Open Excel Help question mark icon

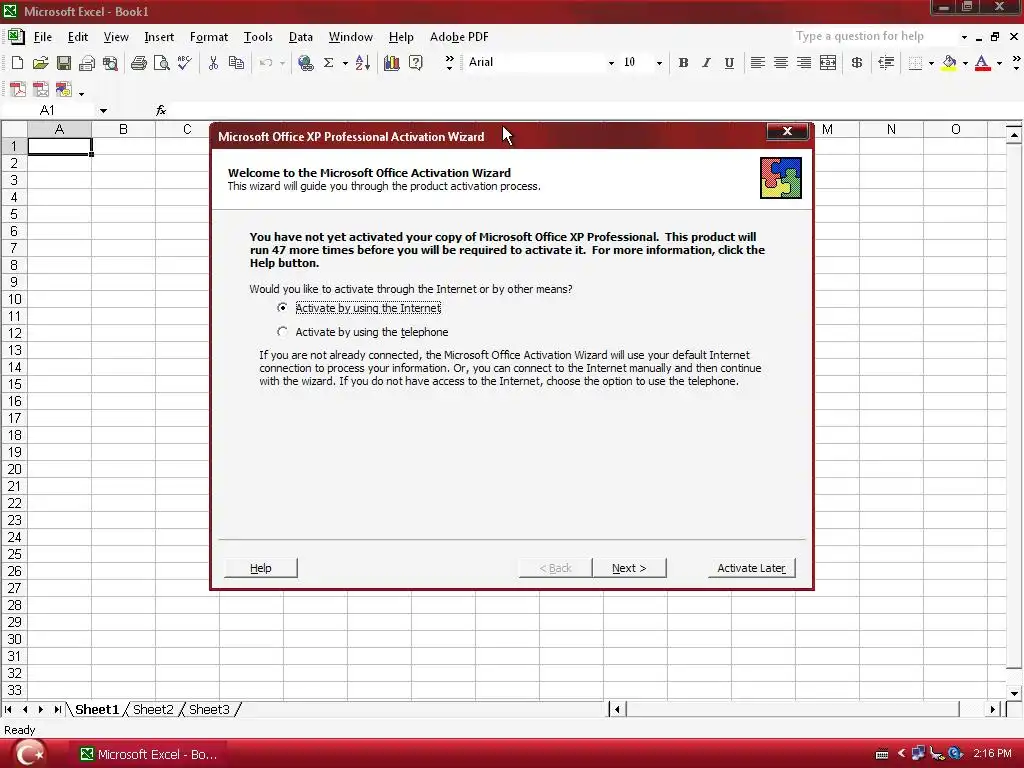(415, 63)
